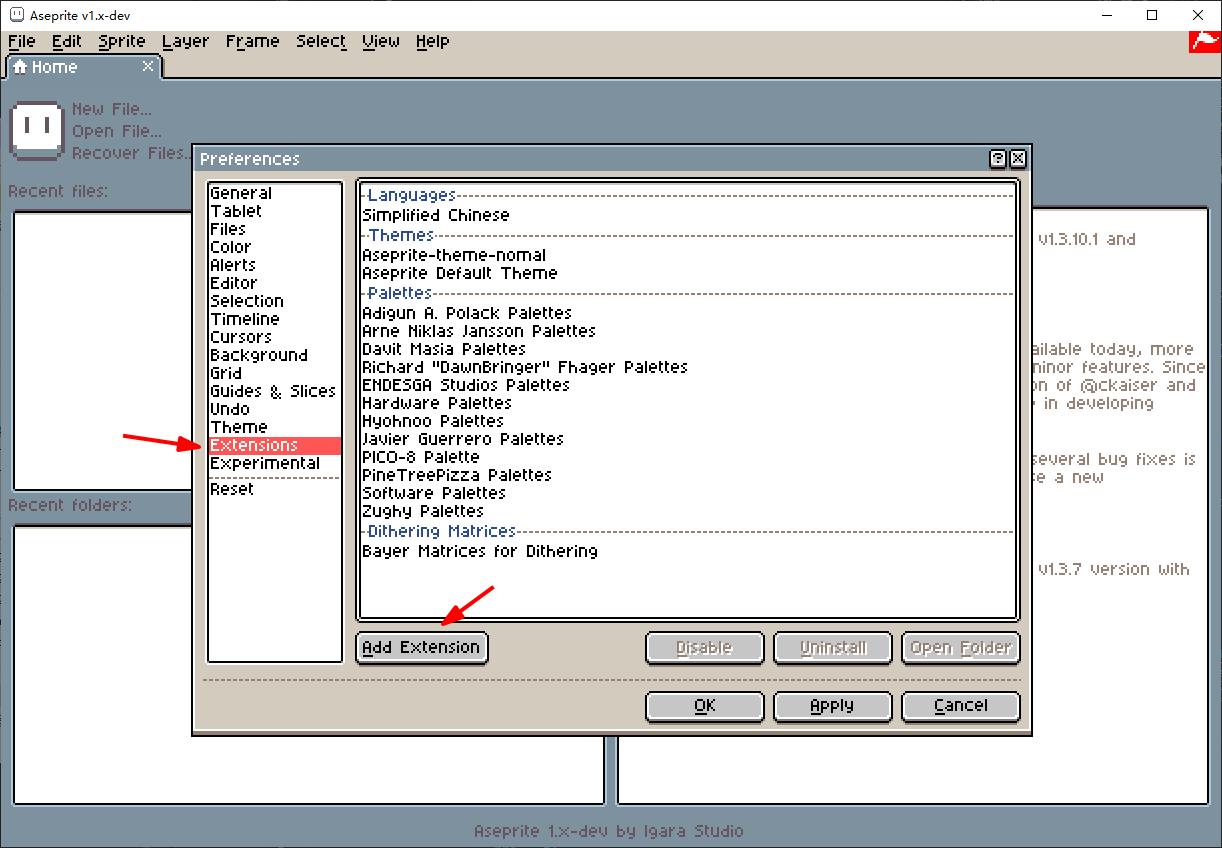Open the View menu
Screen dimensions: 1222x848
(x=381, y=41)
